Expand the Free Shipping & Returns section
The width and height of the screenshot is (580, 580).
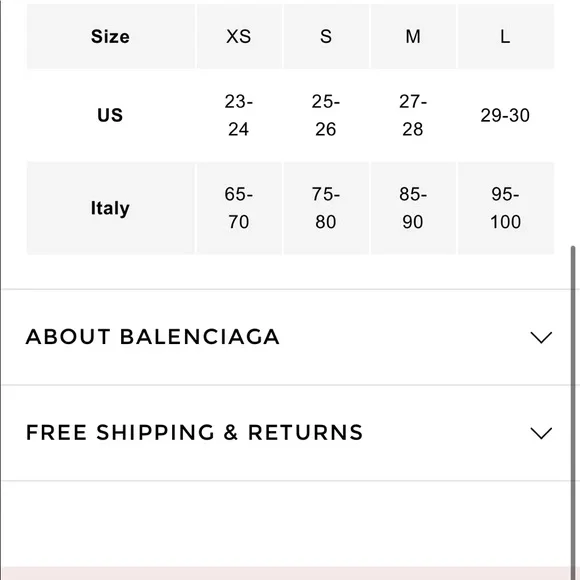[x=285, y=433]
